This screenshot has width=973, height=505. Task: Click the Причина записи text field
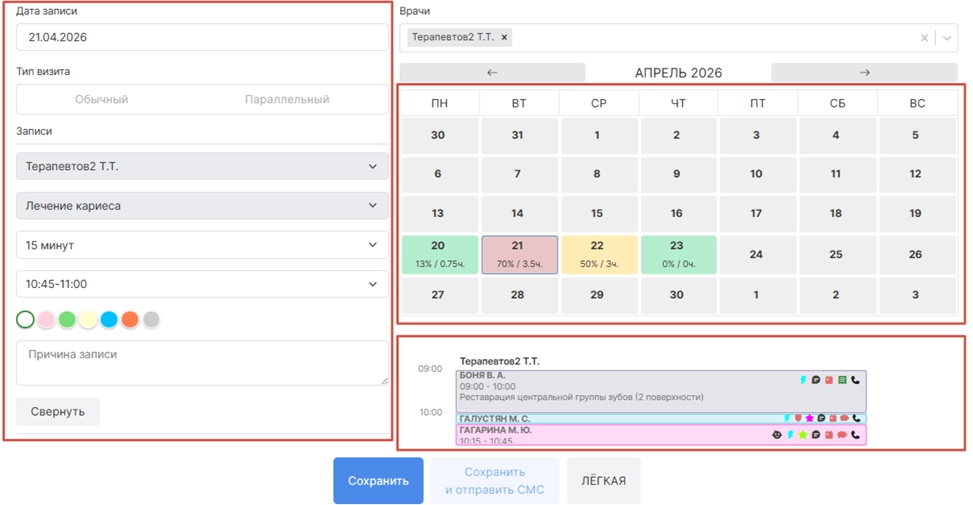coord(202,362)
